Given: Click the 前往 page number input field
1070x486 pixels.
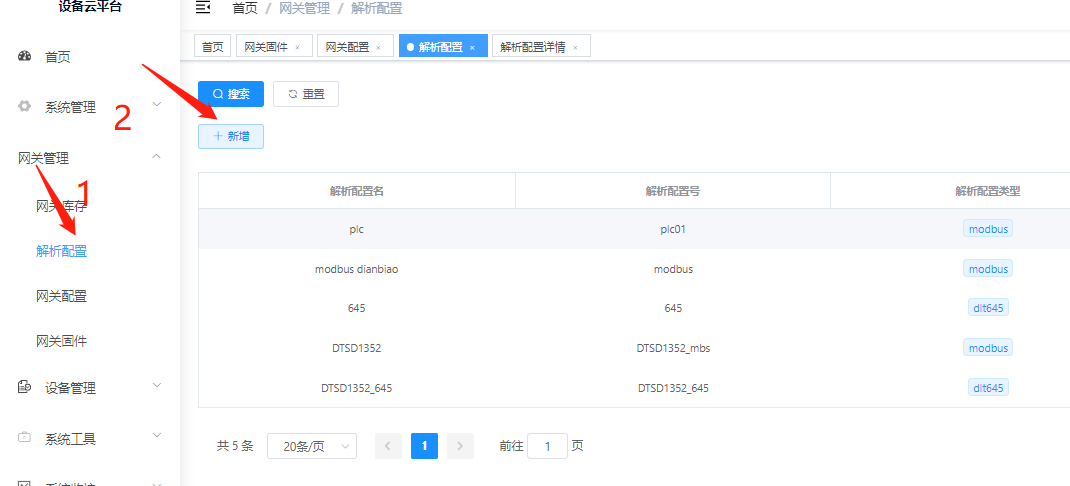Looking at the screenshot, I should pyautogui.click(x=547, y=446).
